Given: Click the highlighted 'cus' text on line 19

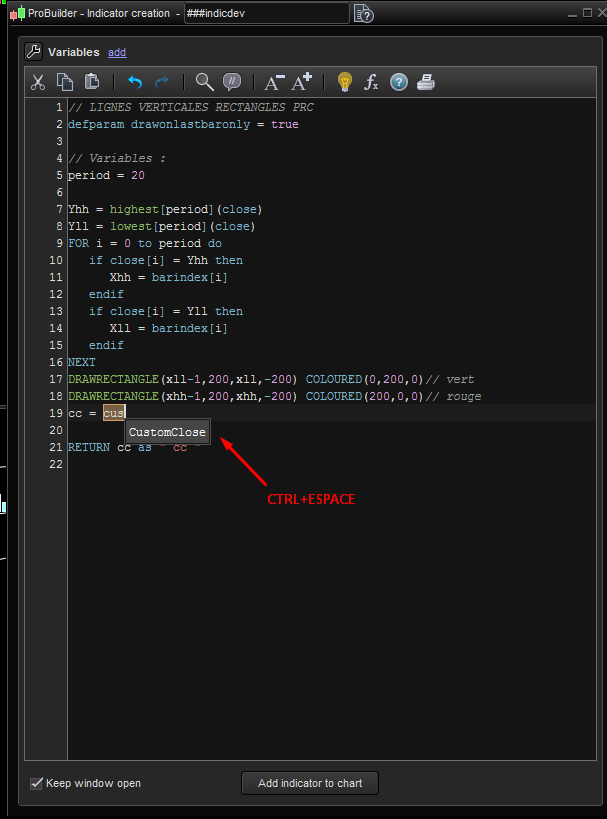Looking at the screenshot, I should pos(113,413).
